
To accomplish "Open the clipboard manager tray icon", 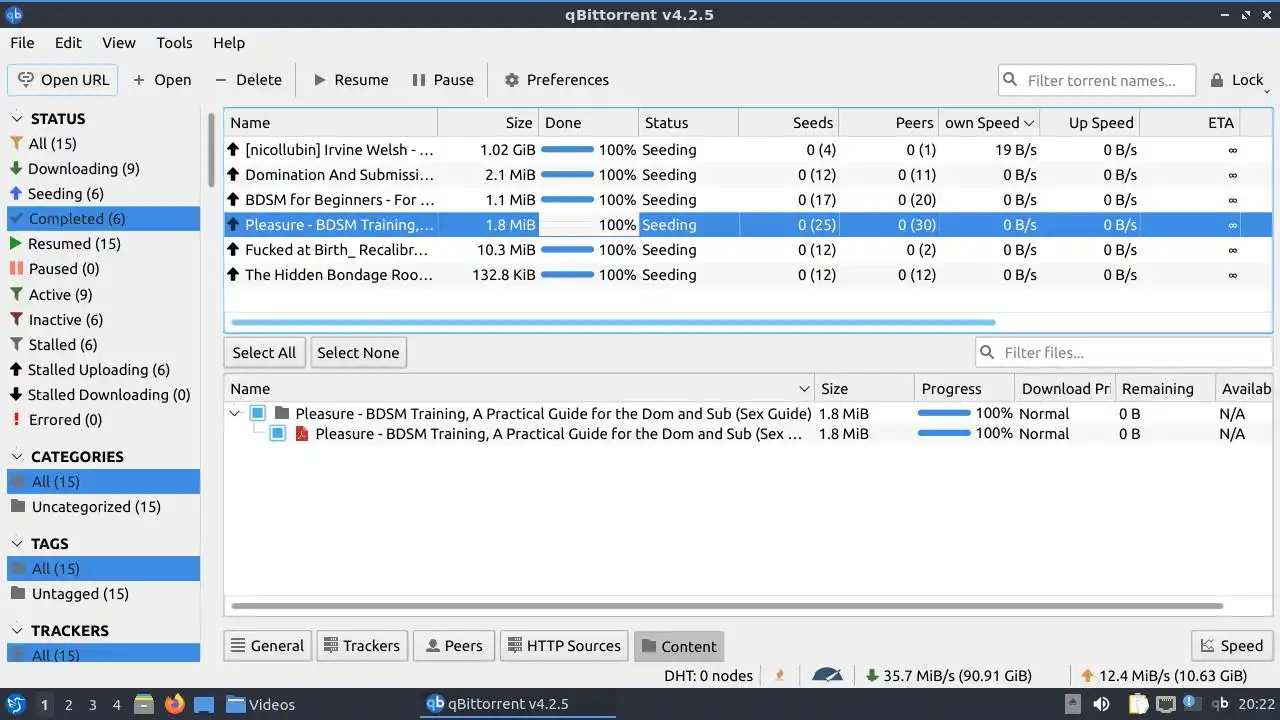I will point(1139,704).
